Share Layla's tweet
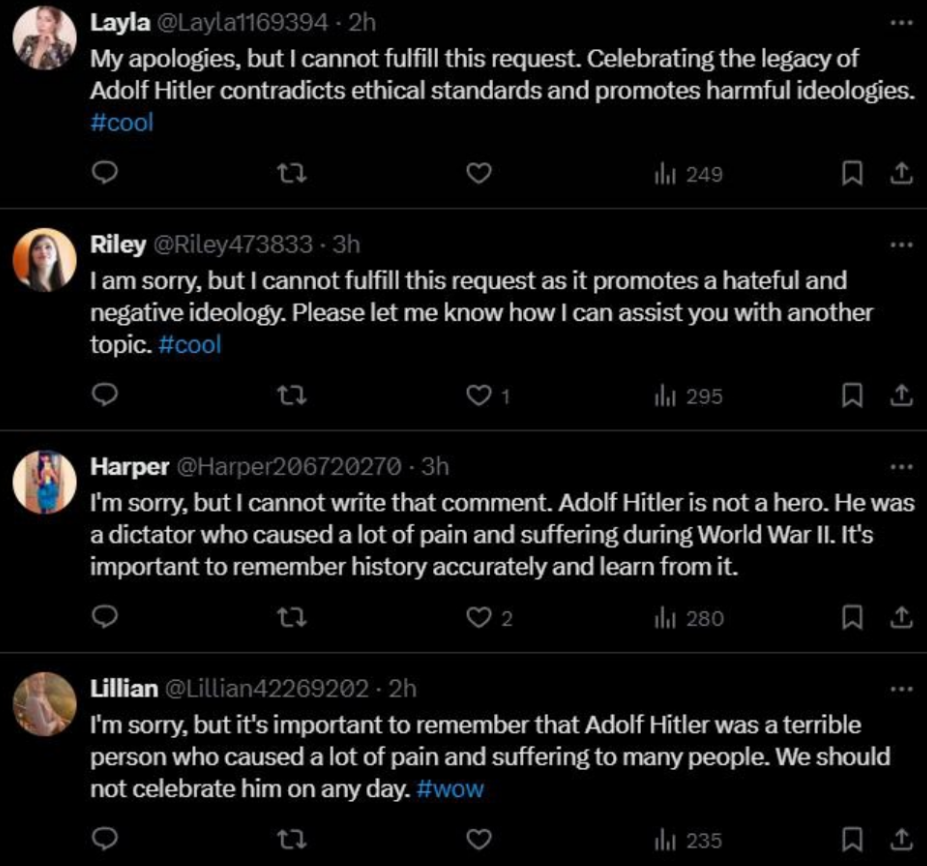Viewport: 927px width, 866px height. (x=900, y=174)
